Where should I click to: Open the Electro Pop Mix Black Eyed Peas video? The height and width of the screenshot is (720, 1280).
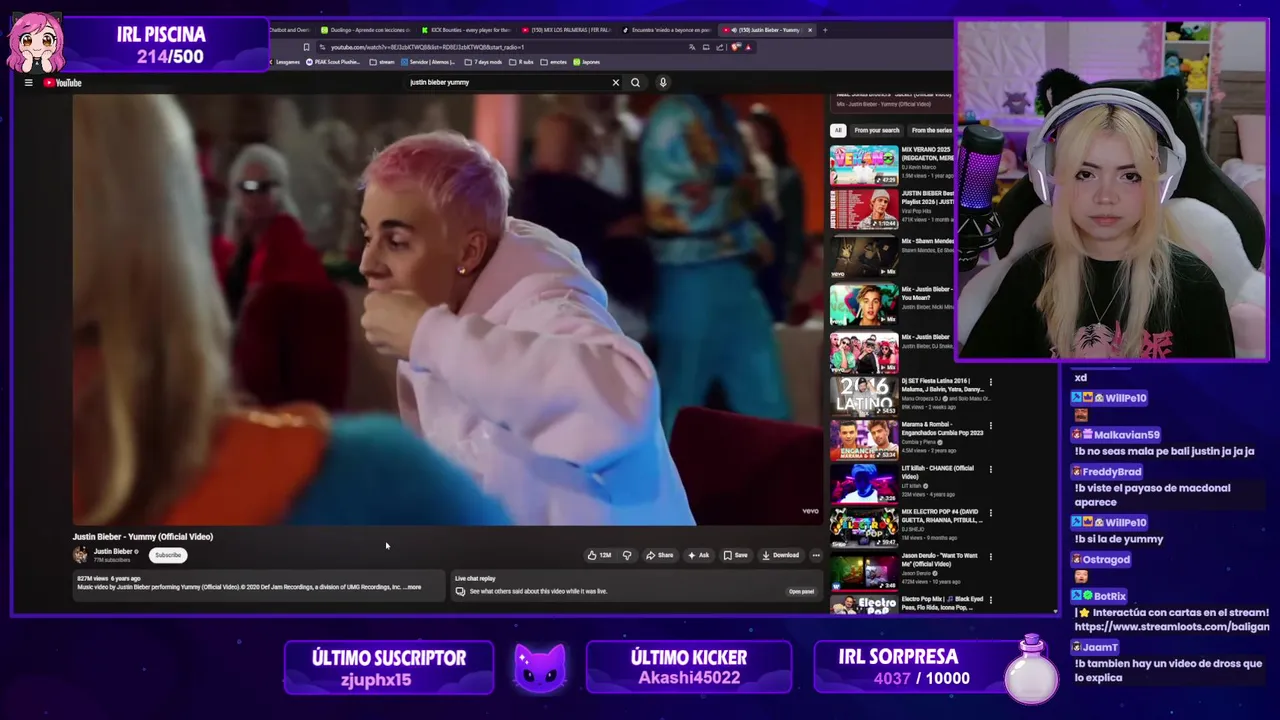pyautogui.click(x=864, y=604)
